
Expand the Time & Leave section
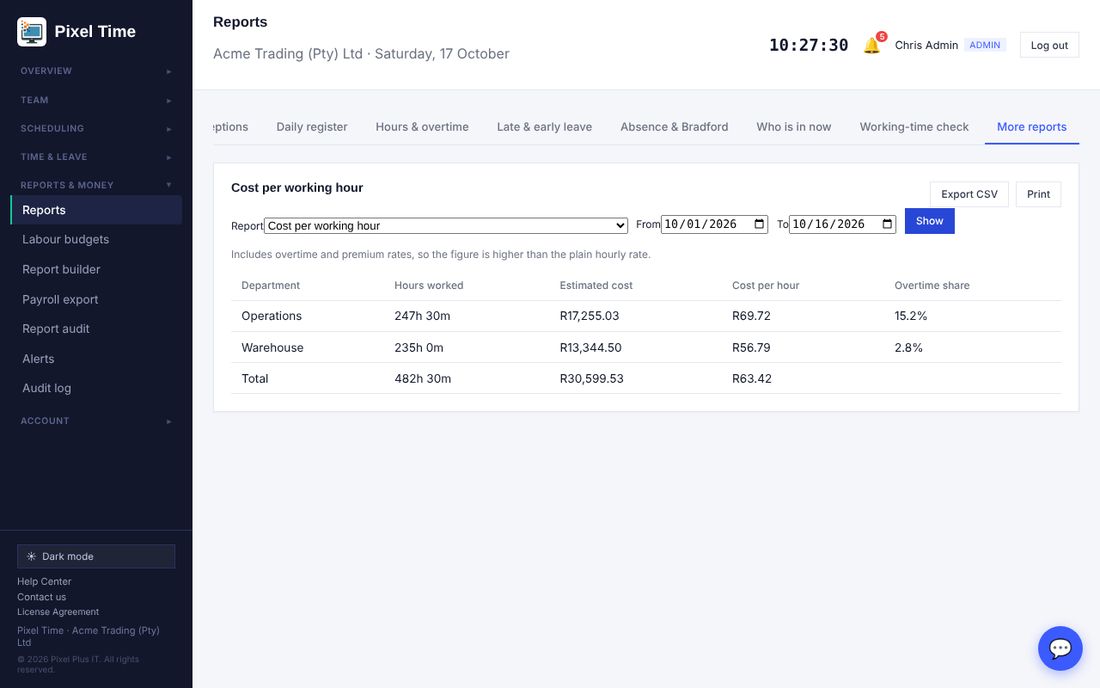96,157
